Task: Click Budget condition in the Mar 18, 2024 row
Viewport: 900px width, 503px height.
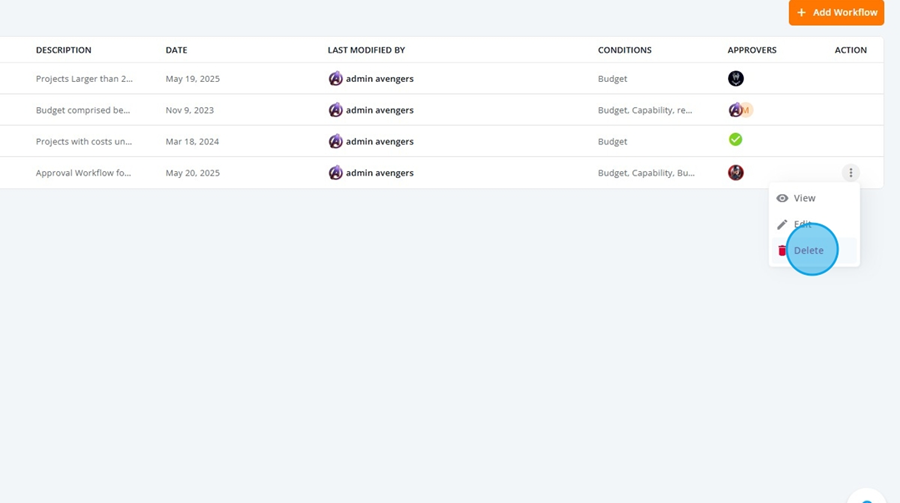Action: coord(612,141)
